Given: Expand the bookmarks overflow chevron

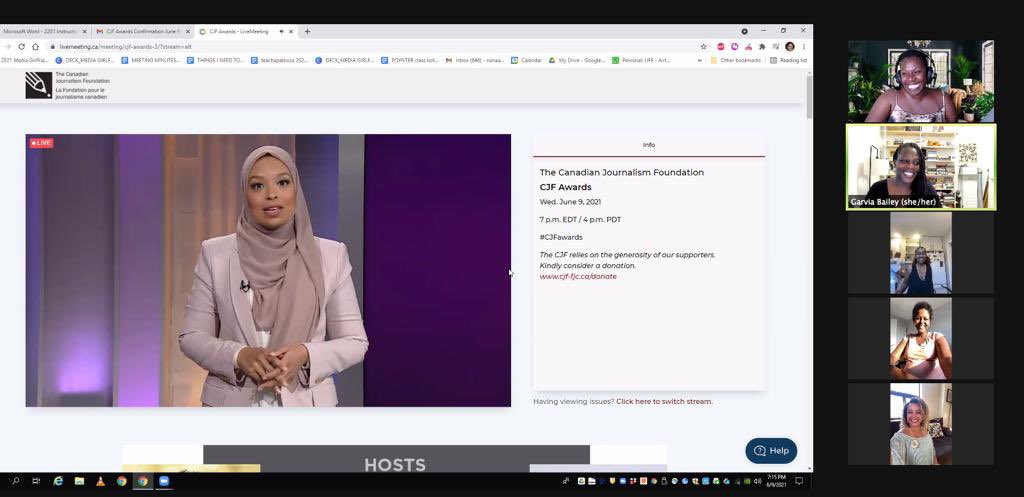Looking at the screenshot, I should 699,60.
